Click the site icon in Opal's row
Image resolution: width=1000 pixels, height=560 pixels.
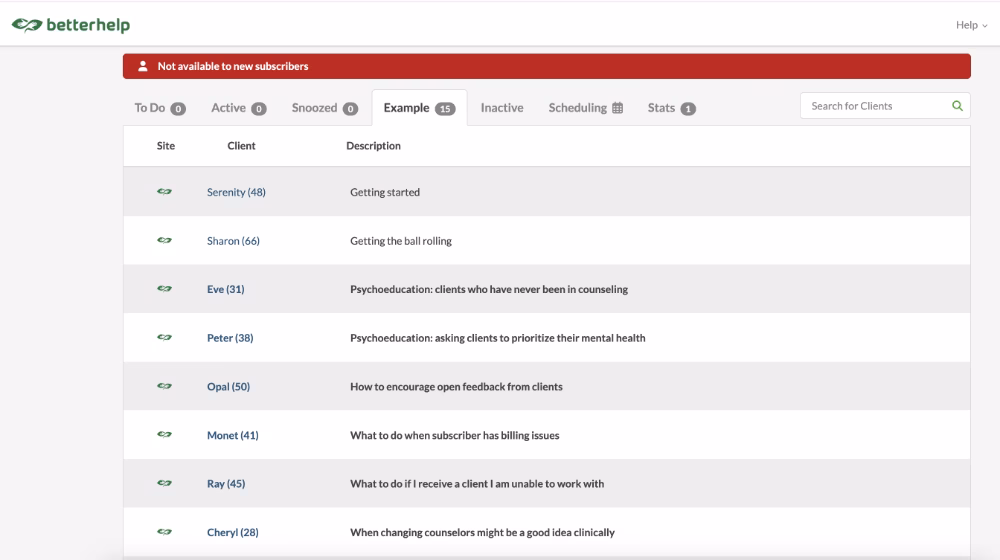[165, 386]
